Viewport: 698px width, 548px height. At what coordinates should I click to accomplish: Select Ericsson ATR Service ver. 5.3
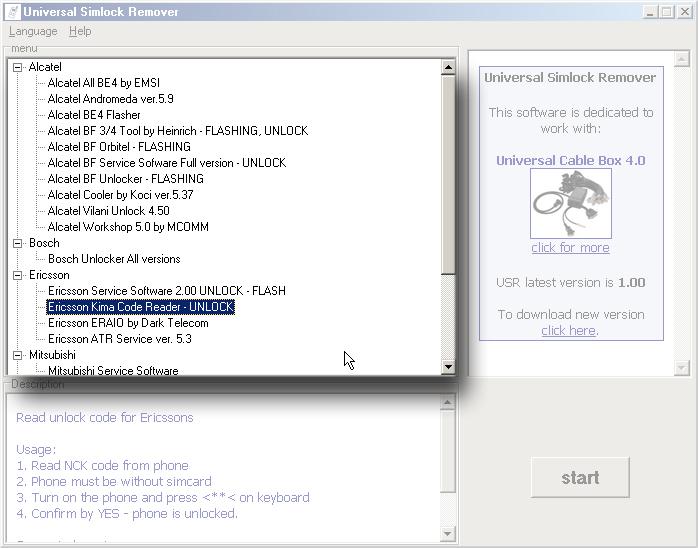pos(120,339)
